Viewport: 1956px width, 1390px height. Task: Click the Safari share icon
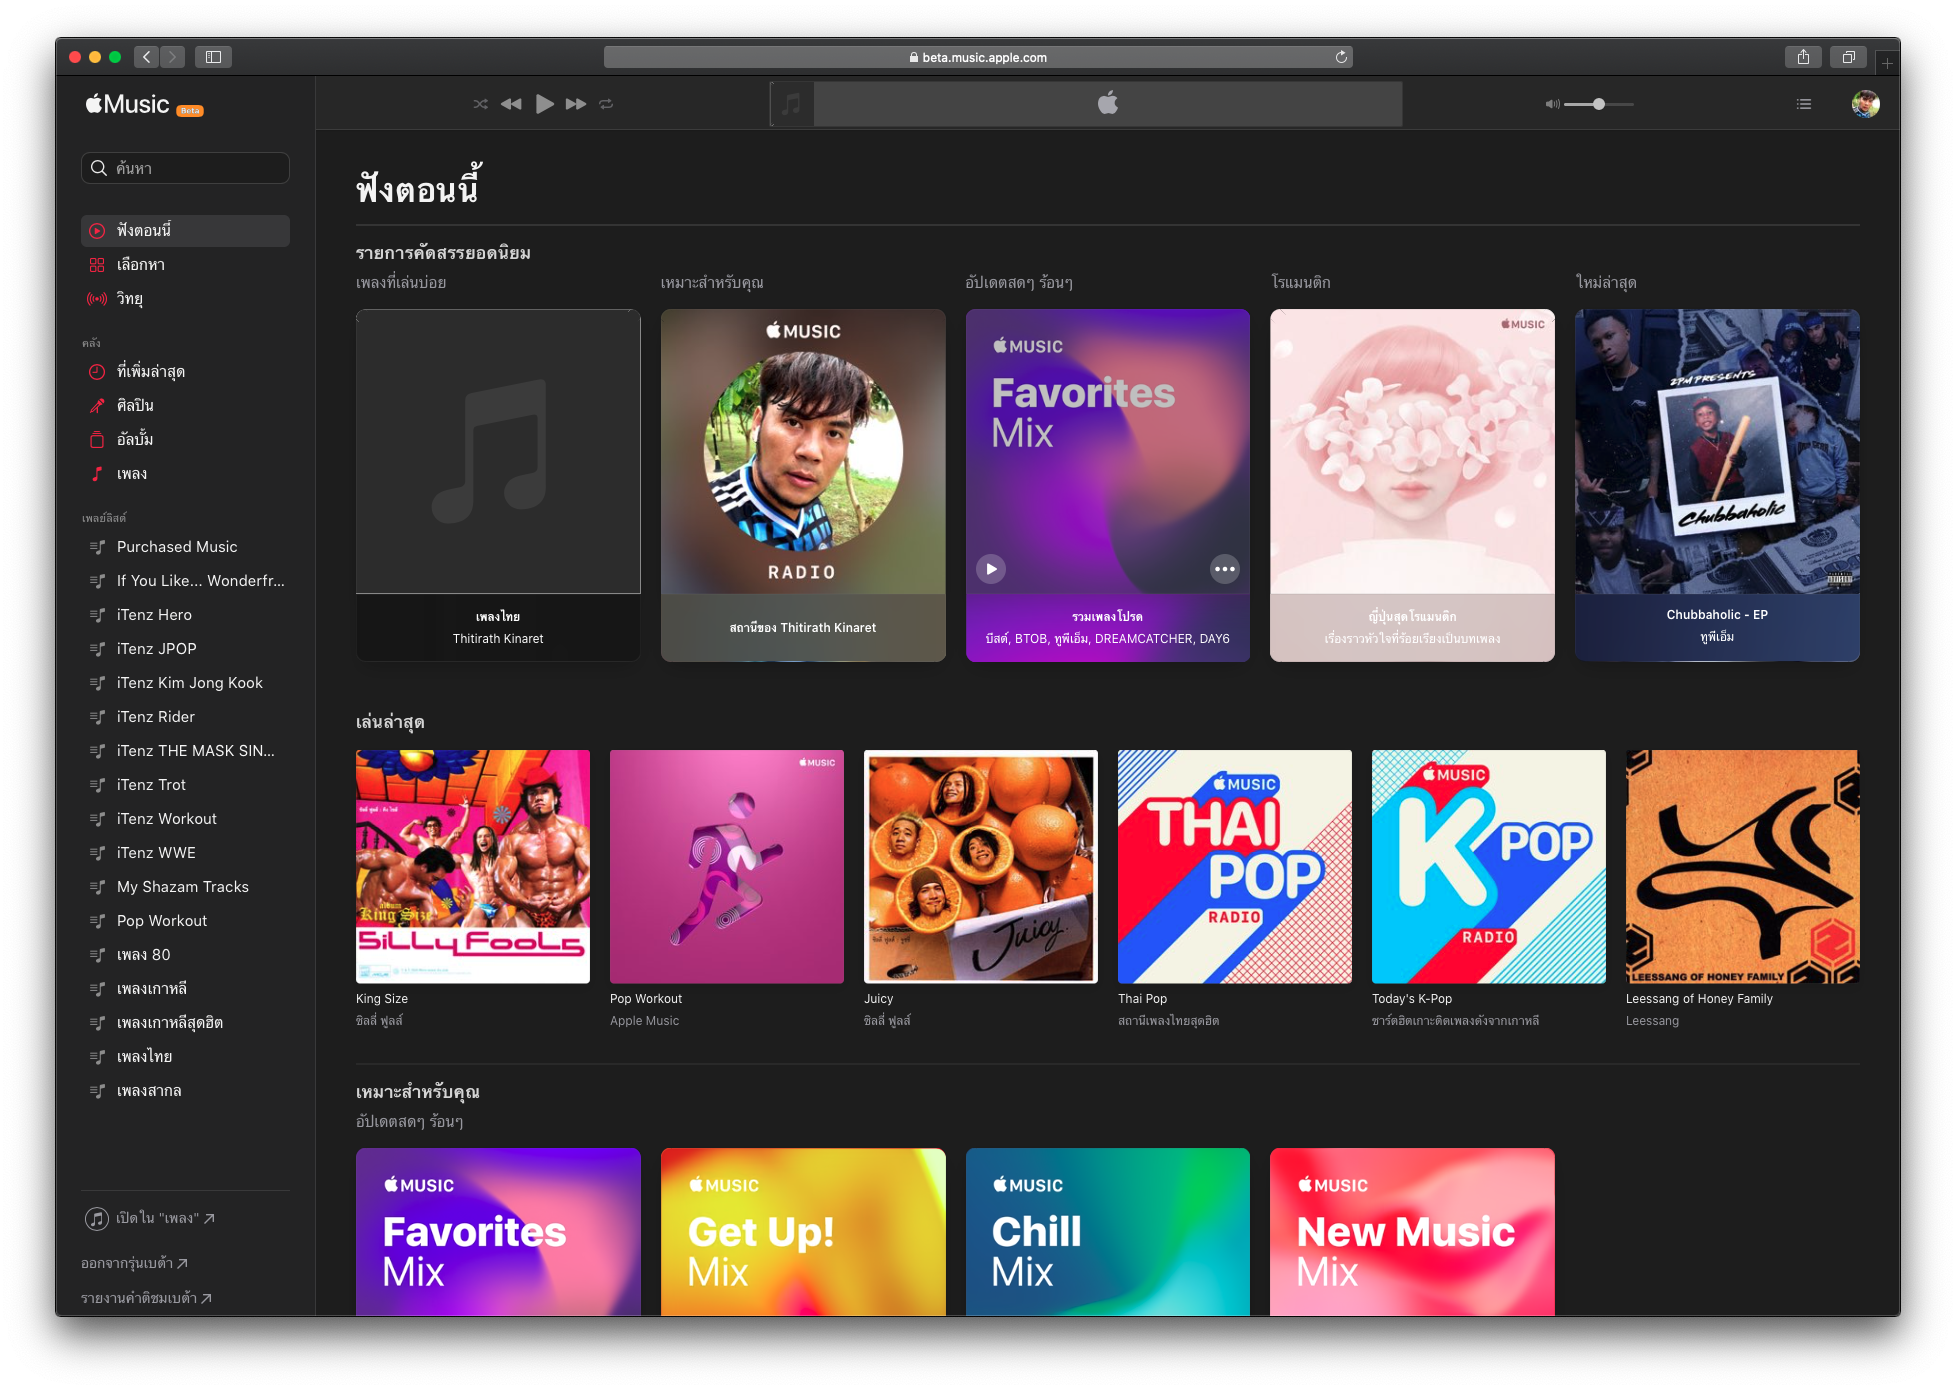pyautogui.click(x=1803, y=57)
